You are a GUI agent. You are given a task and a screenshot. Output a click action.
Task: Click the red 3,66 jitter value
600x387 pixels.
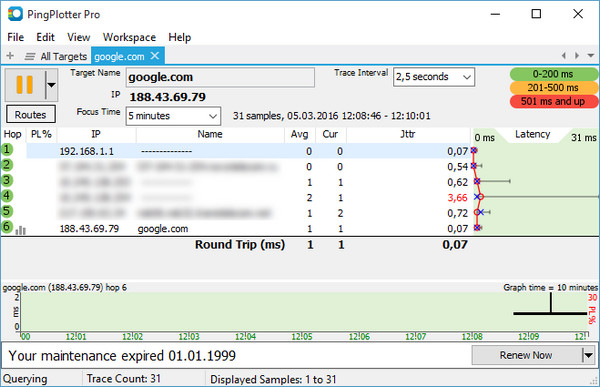click(x=458, y=198)
